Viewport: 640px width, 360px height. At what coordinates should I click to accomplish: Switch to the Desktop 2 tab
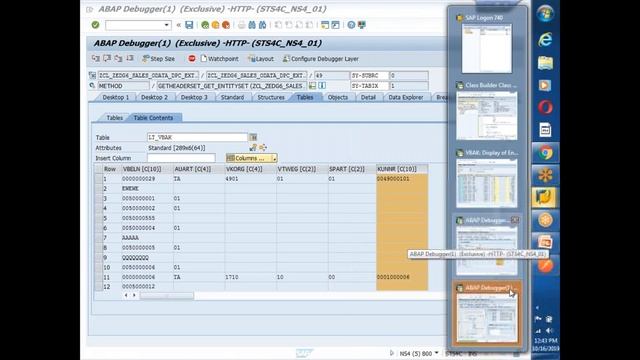tap(154, 97)
